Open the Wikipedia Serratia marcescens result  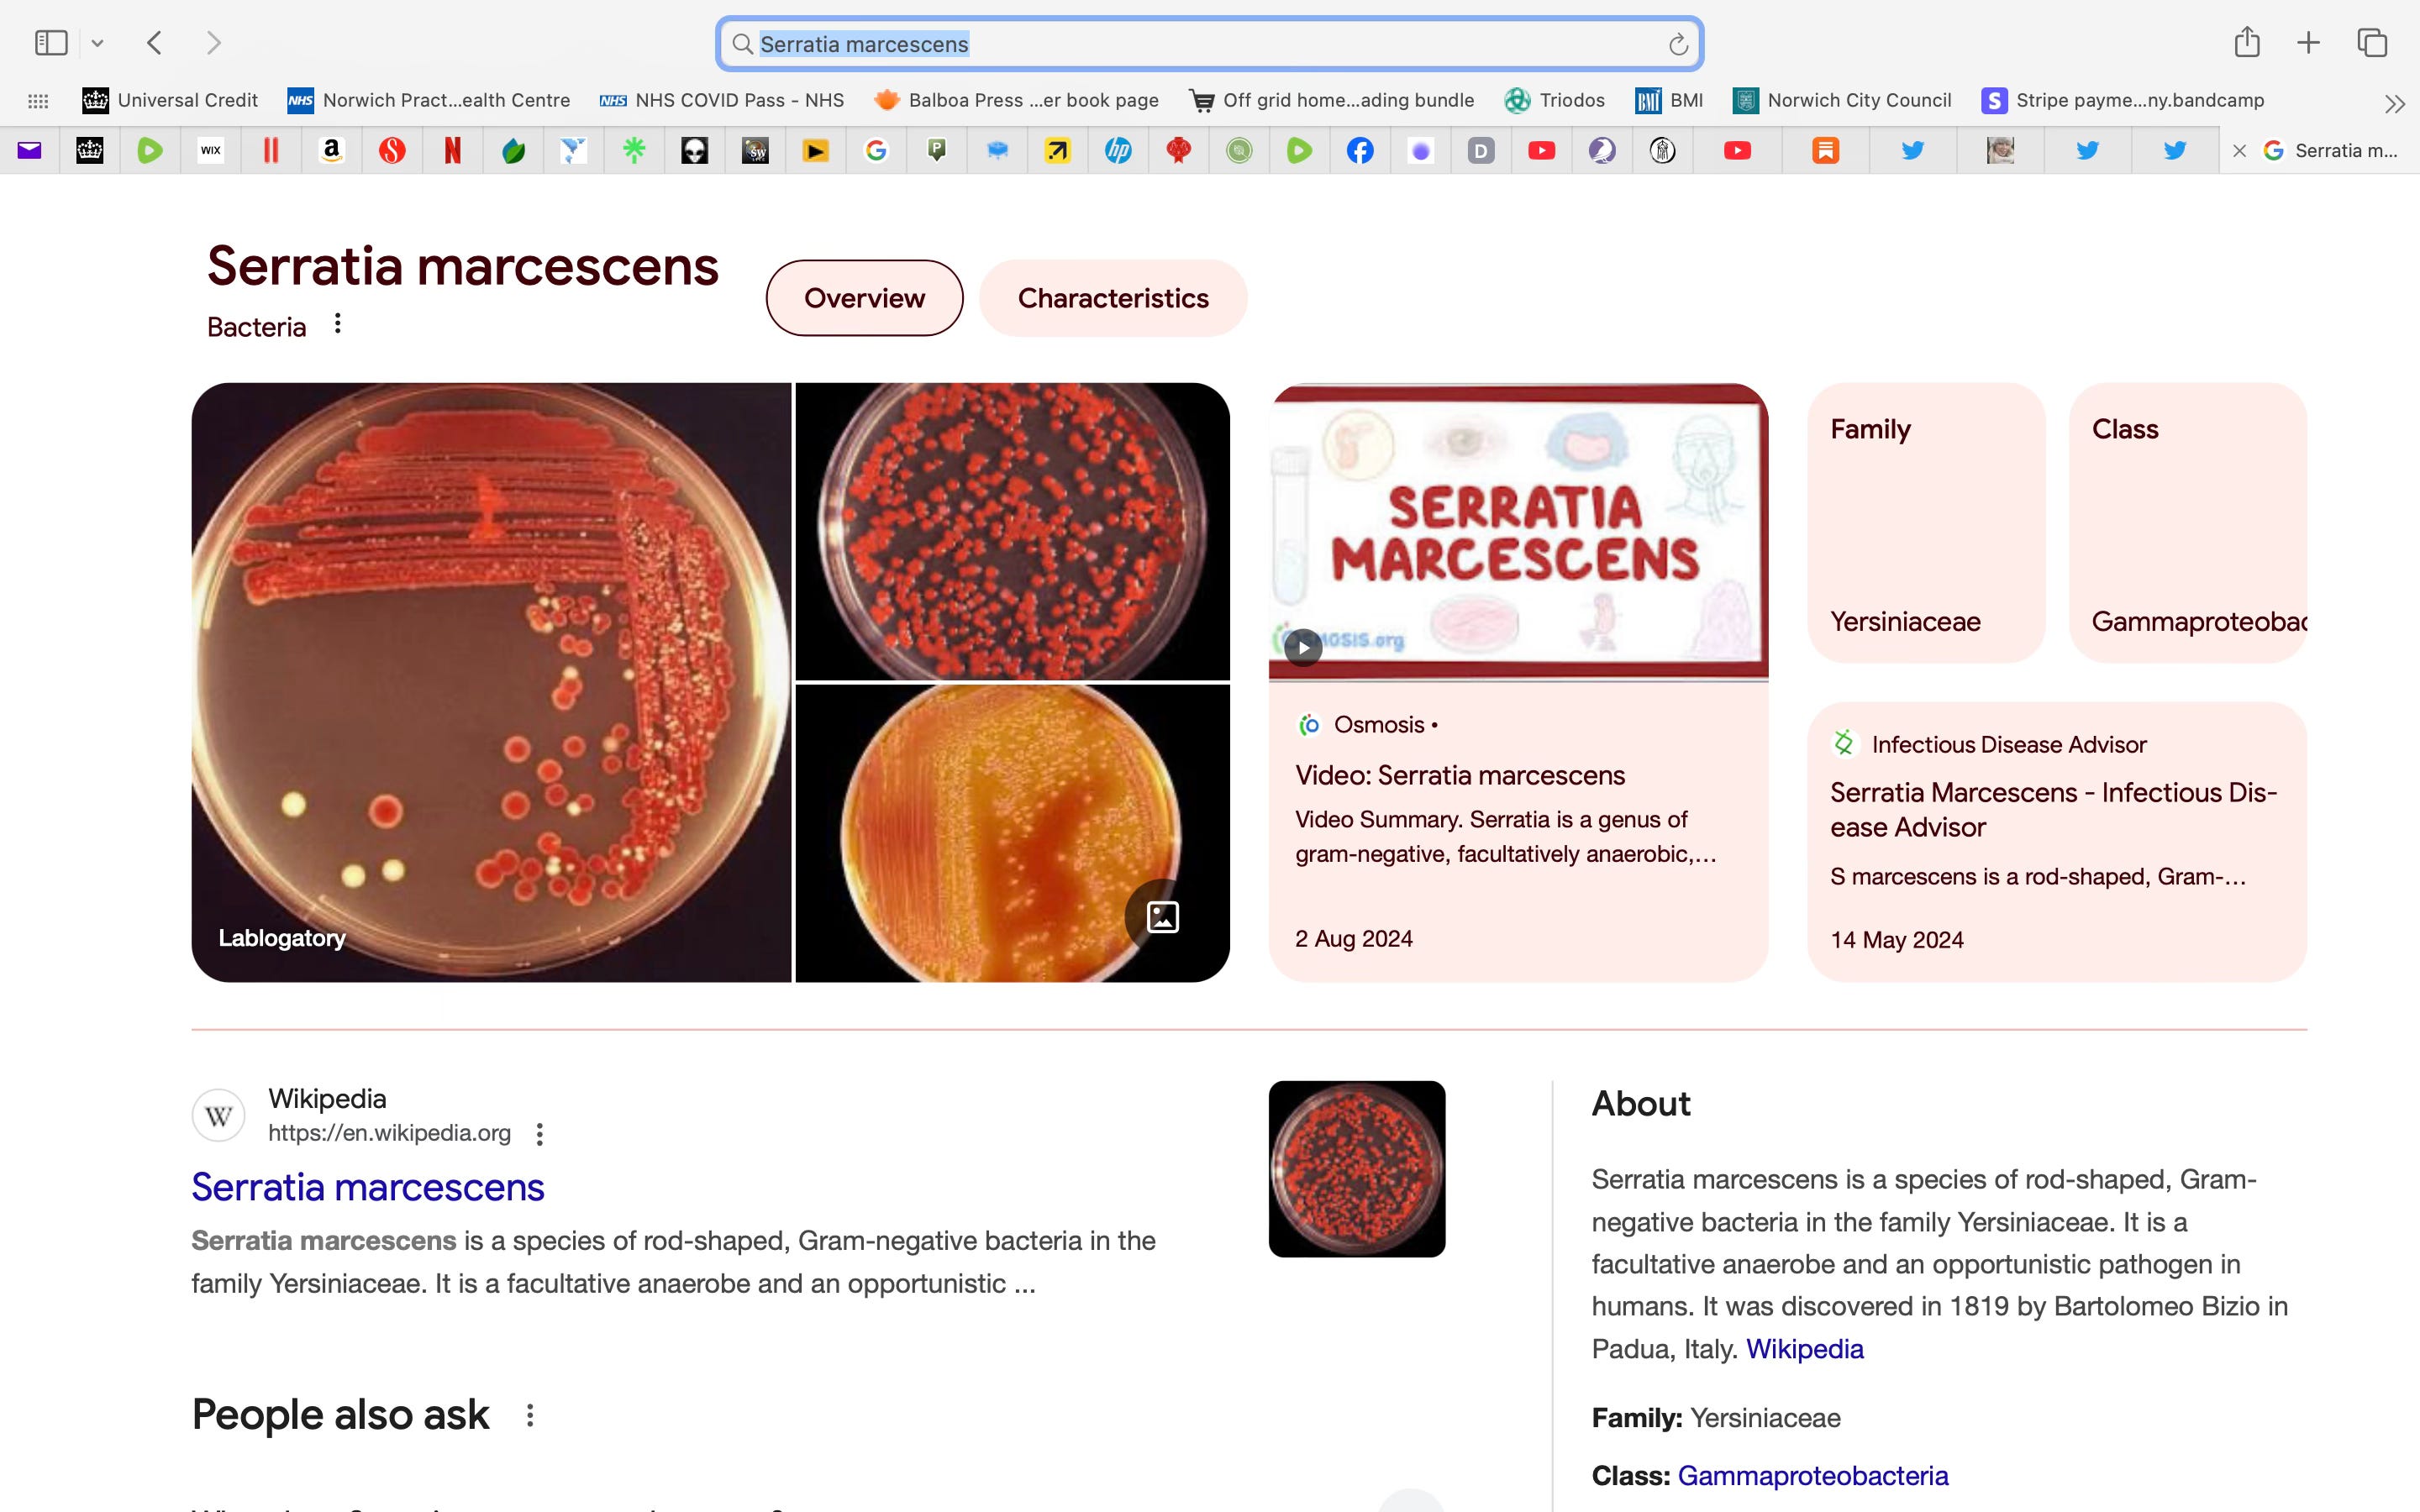(x=368, y=1187)
